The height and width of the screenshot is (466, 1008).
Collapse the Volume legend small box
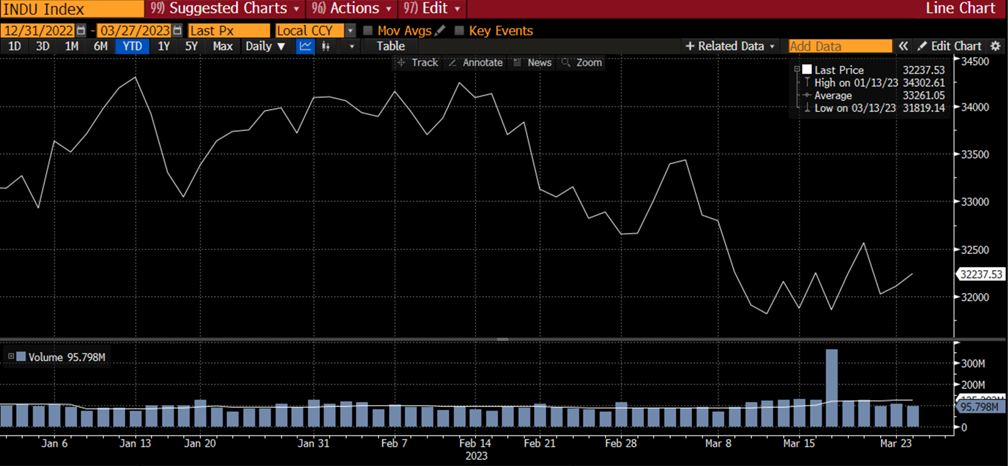pos(10,355)
